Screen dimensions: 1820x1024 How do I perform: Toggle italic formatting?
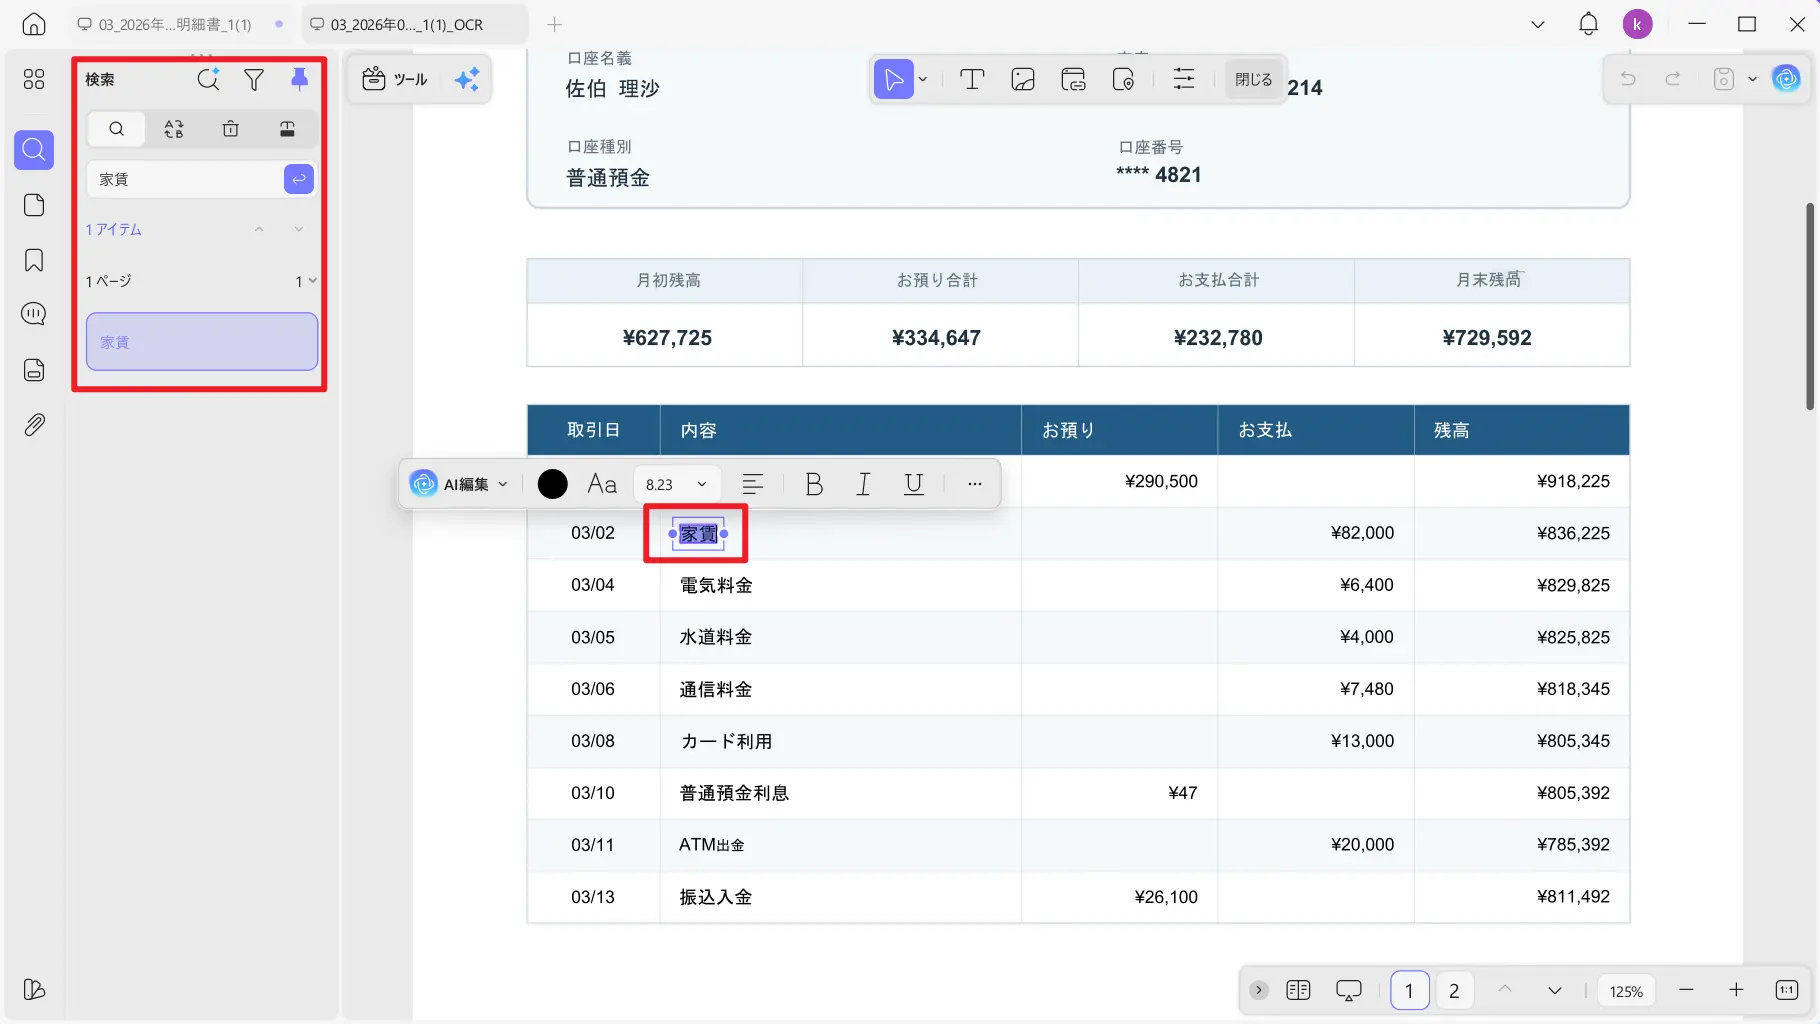click(x=864, y=484)
